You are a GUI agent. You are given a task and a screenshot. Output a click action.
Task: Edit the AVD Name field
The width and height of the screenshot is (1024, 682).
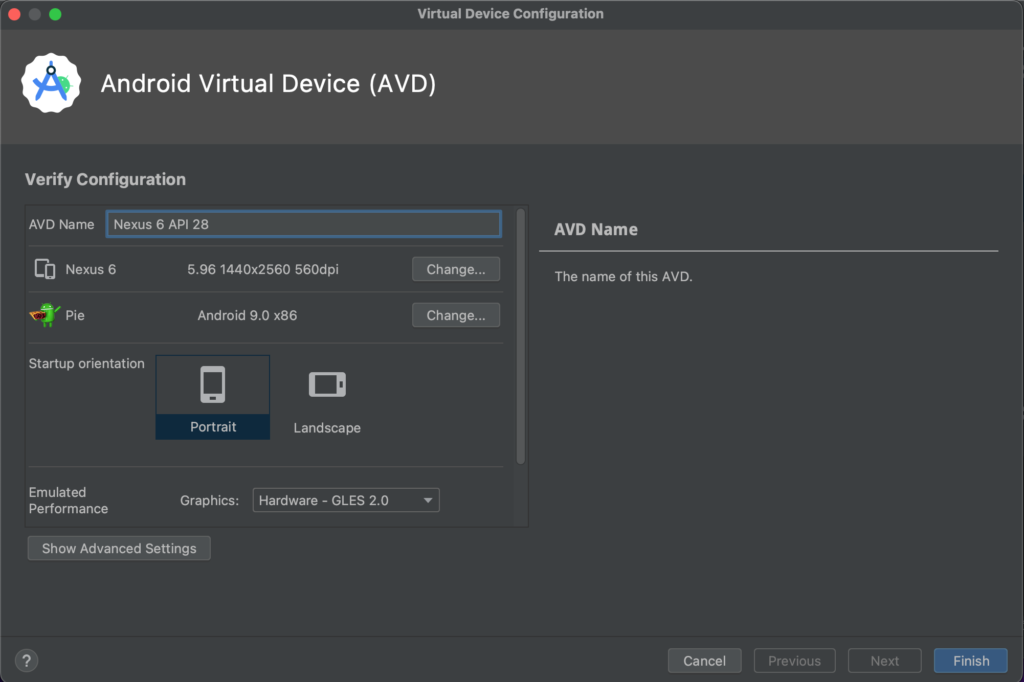304,224
